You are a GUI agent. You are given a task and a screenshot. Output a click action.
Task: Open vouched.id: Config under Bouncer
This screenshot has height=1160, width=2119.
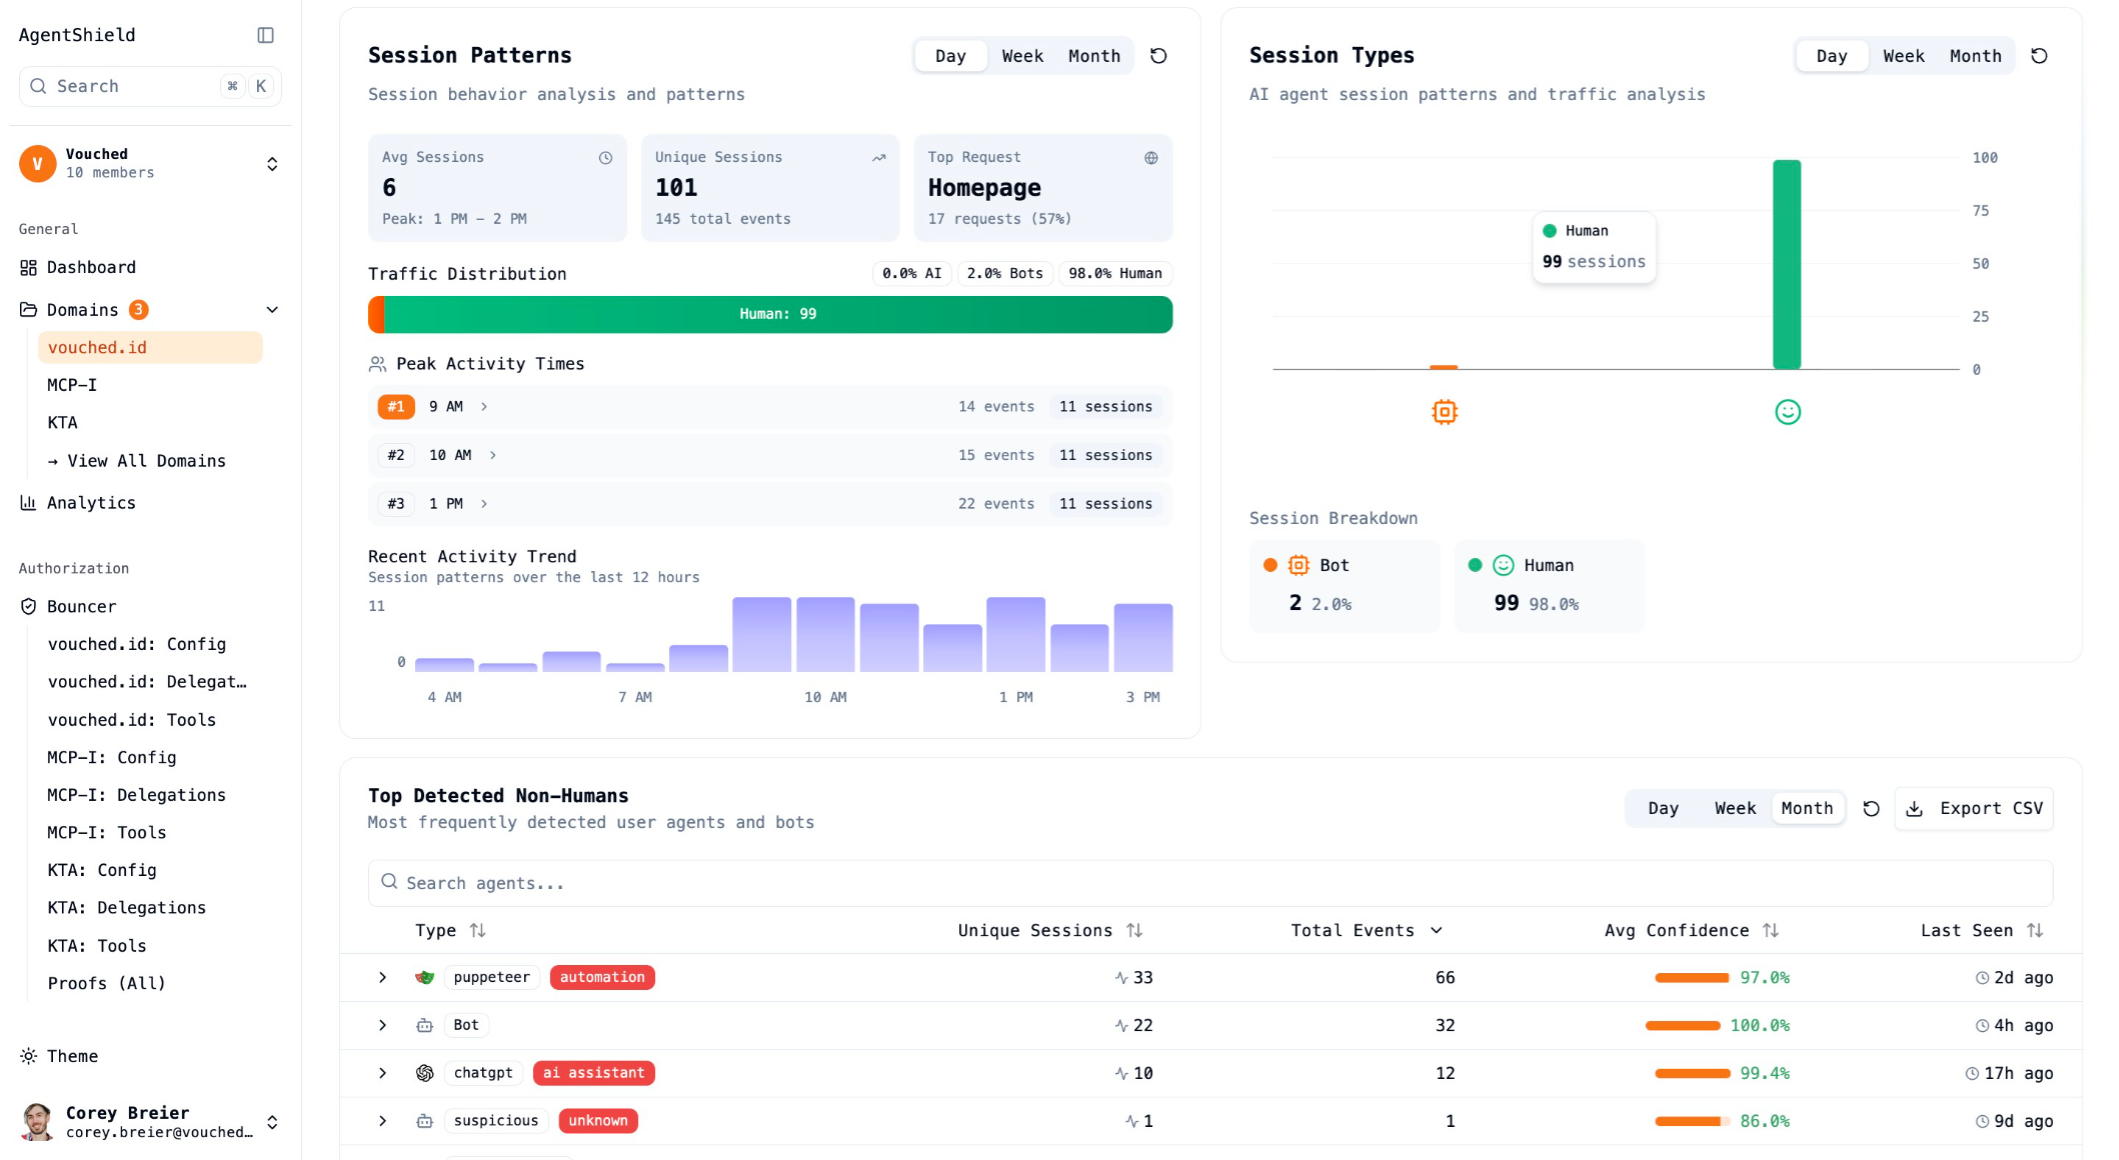(136, 645)
